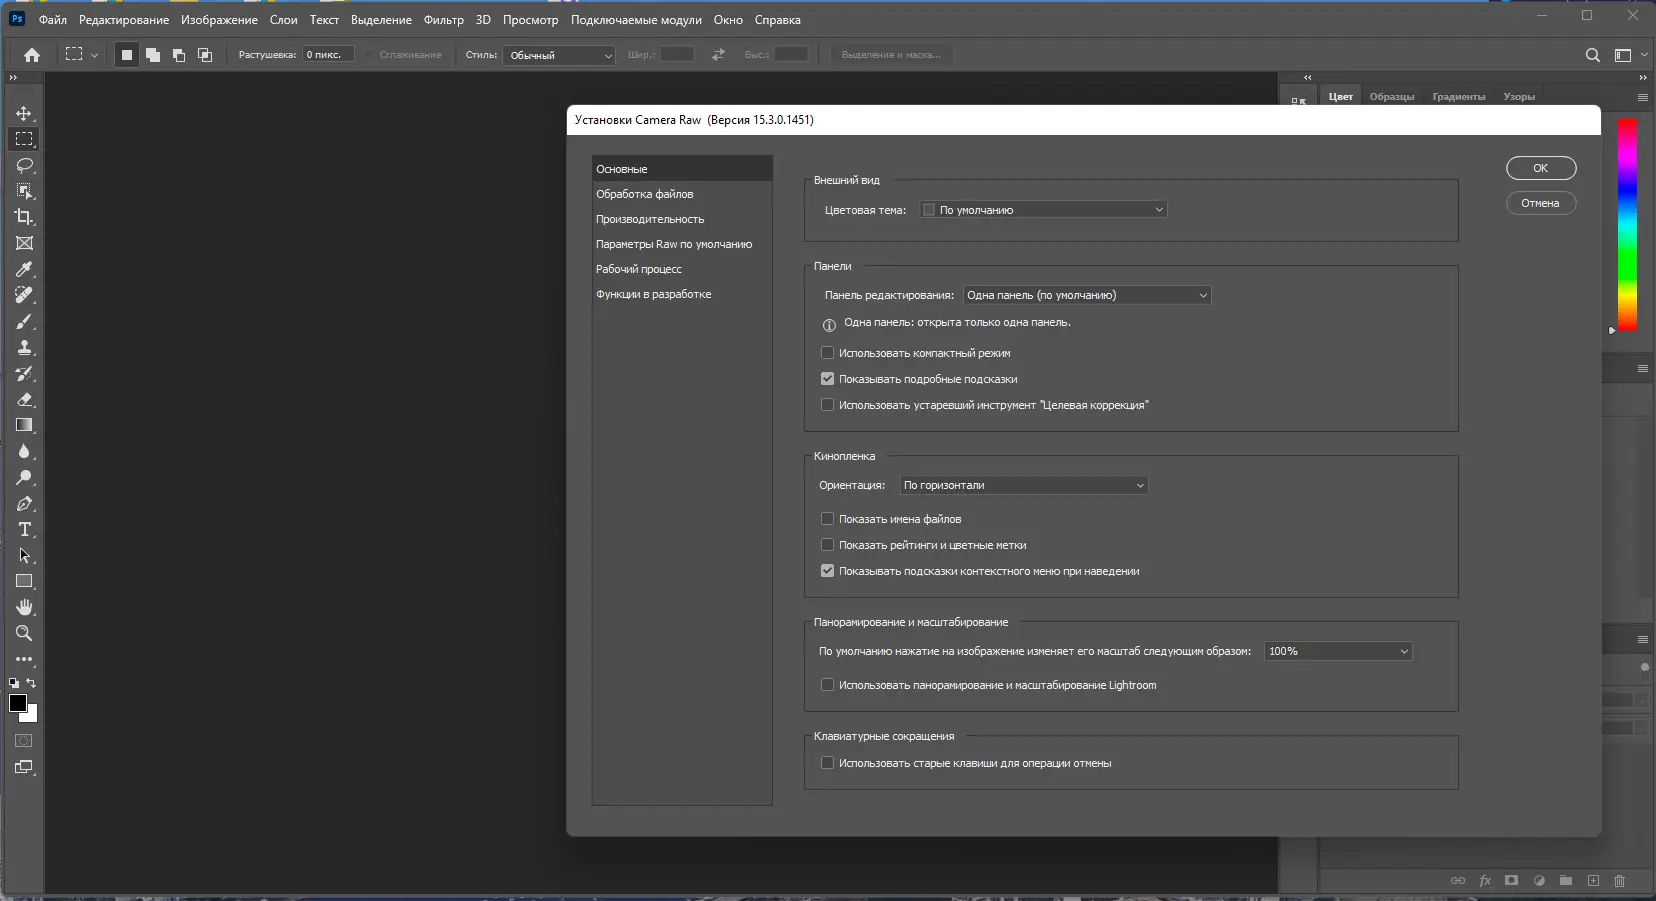Switch to the 'Образцы' tab
The width and height of the screenshot is (1656, 901).
pos(1392,97)
